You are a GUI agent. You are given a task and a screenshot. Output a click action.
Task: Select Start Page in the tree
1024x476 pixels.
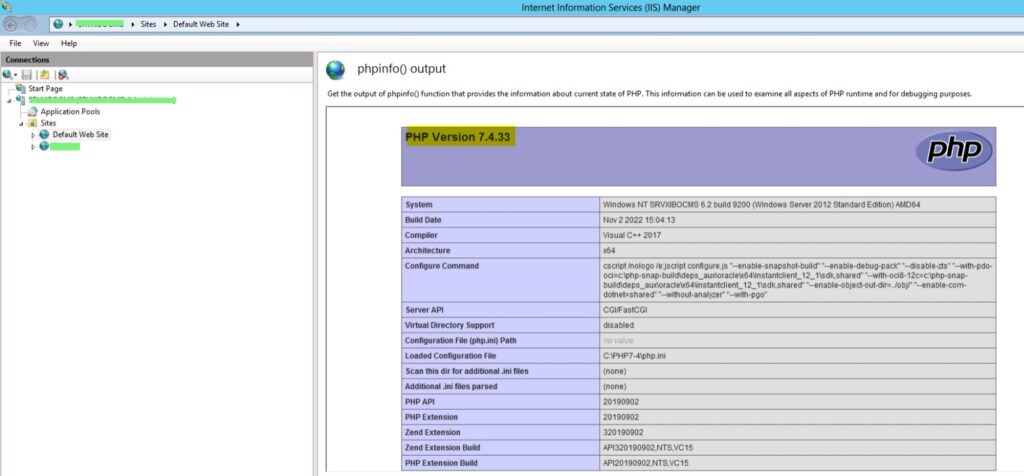(45, 88)
